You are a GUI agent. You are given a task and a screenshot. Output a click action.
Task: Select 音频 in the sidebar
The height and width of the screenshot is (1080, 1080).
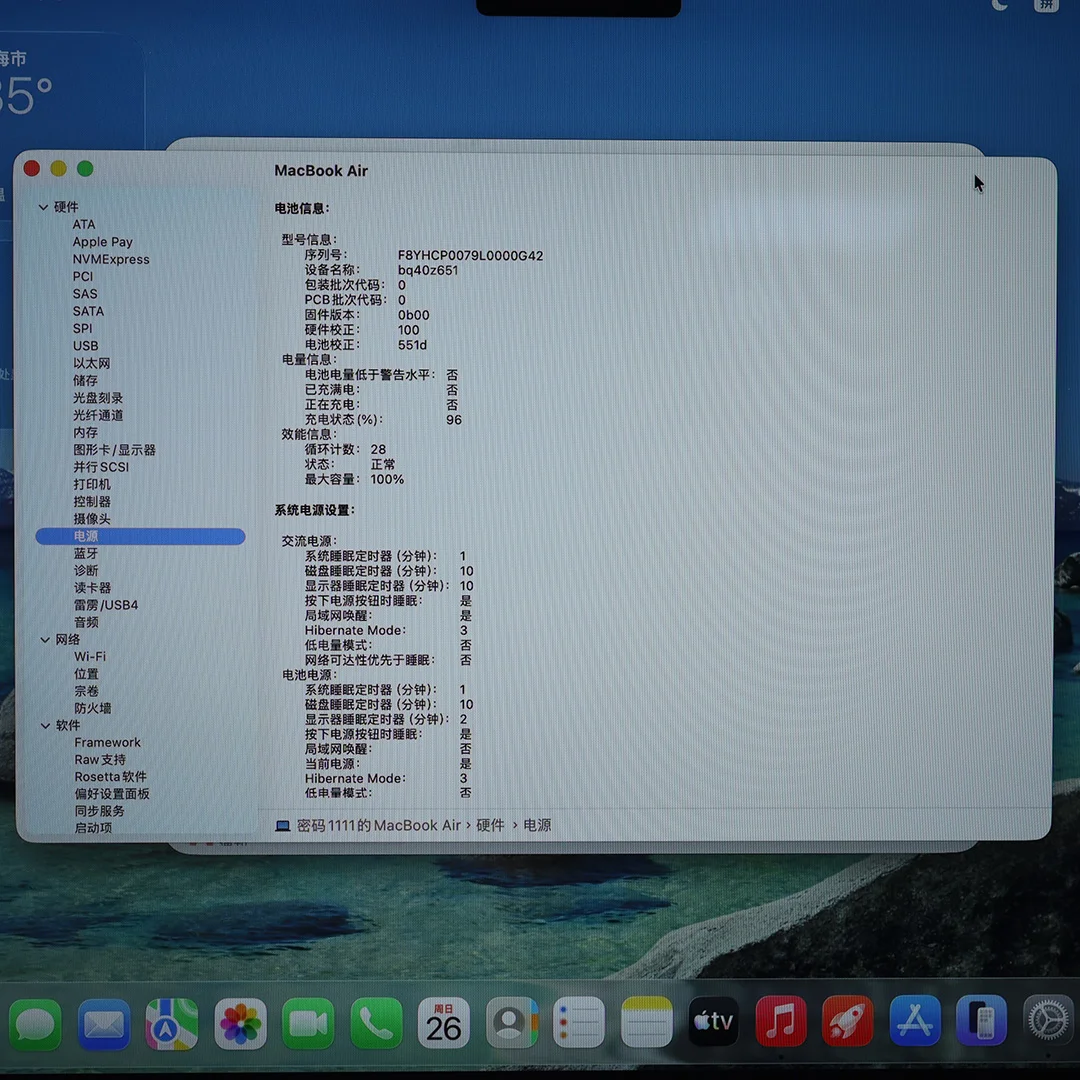coord(86,623)
